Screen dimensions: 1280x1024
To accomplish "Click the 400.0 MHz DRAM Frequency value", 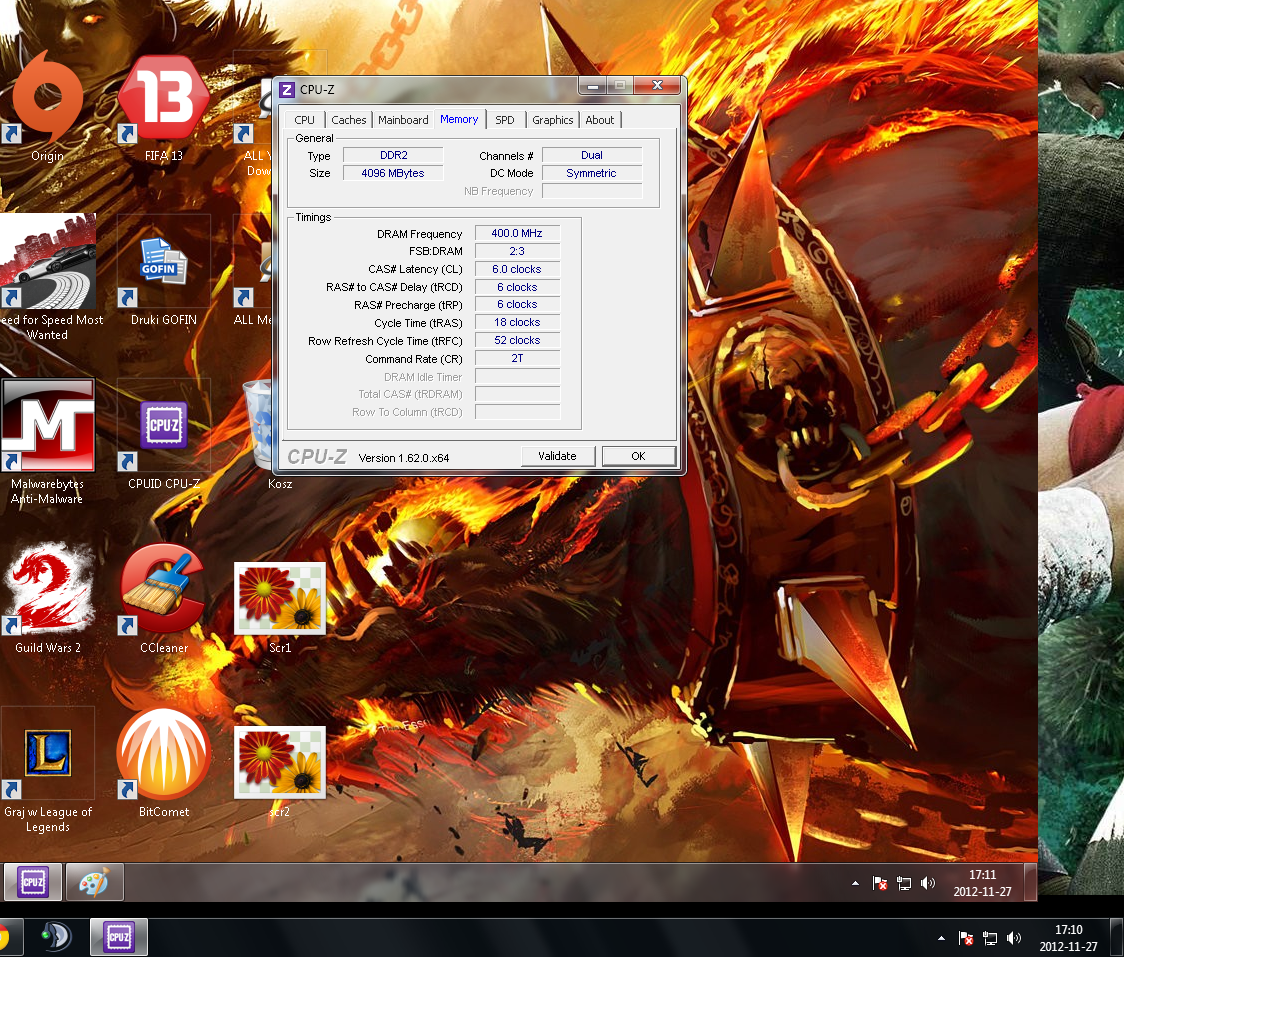I will (517, 233).
